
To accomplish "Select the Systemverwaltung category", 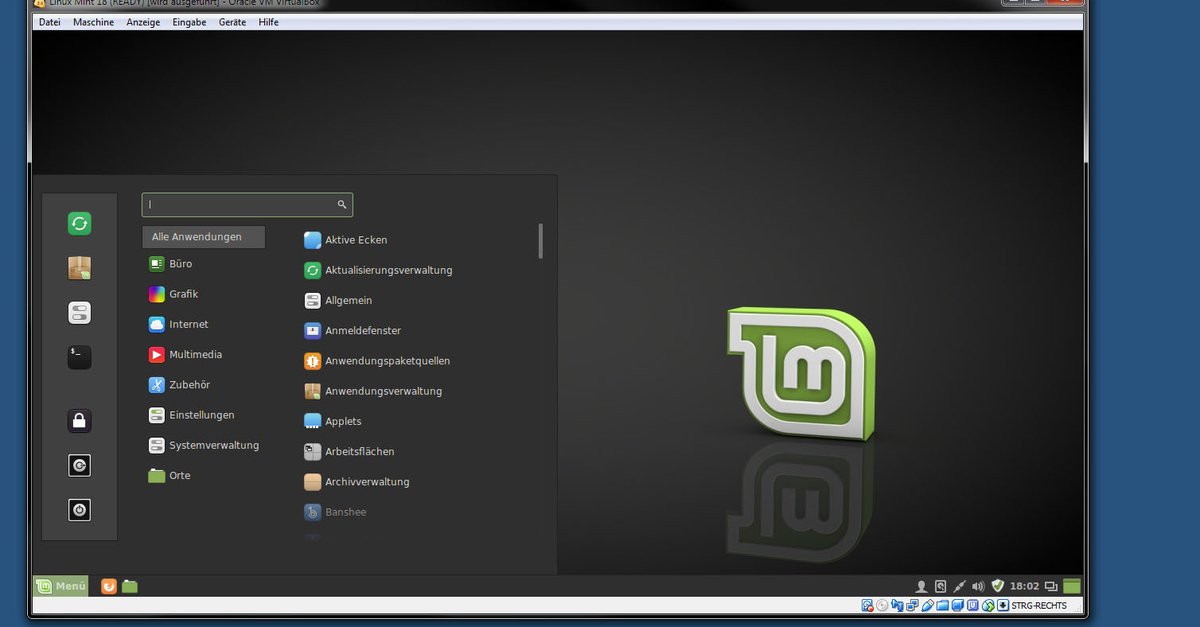I will [204, 445].
